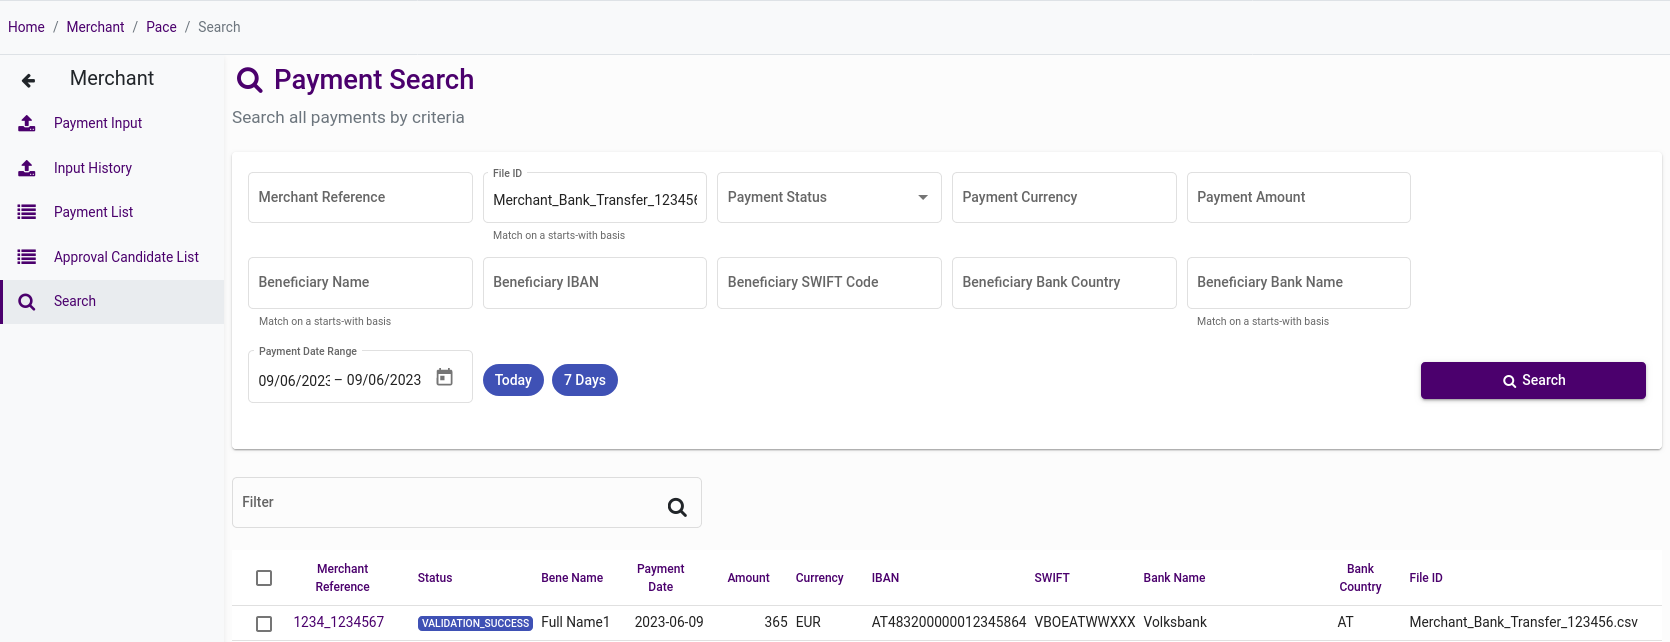The image size is (1670, 642).
Task: Select the 7 Days date range button
Action: point(584,380)
